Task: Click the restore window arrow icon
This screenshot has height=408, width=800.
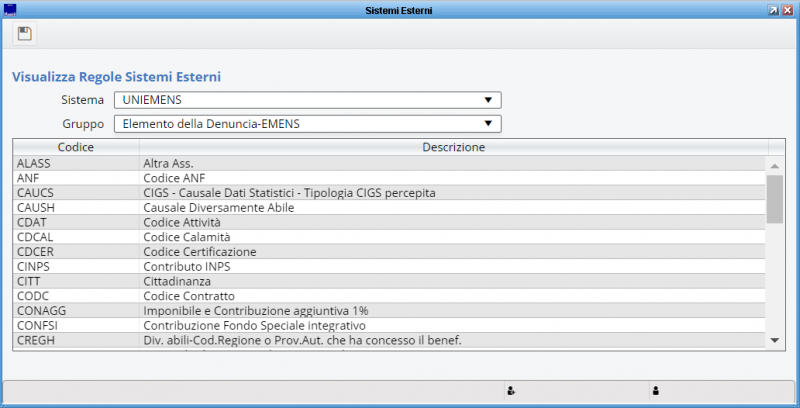Action: coord(773,10)
